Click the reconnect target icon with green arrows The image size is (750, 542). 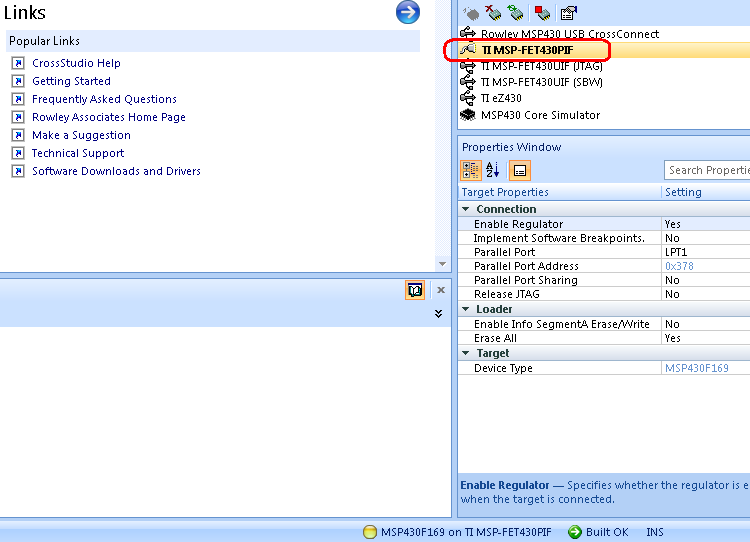click(516, 13)
